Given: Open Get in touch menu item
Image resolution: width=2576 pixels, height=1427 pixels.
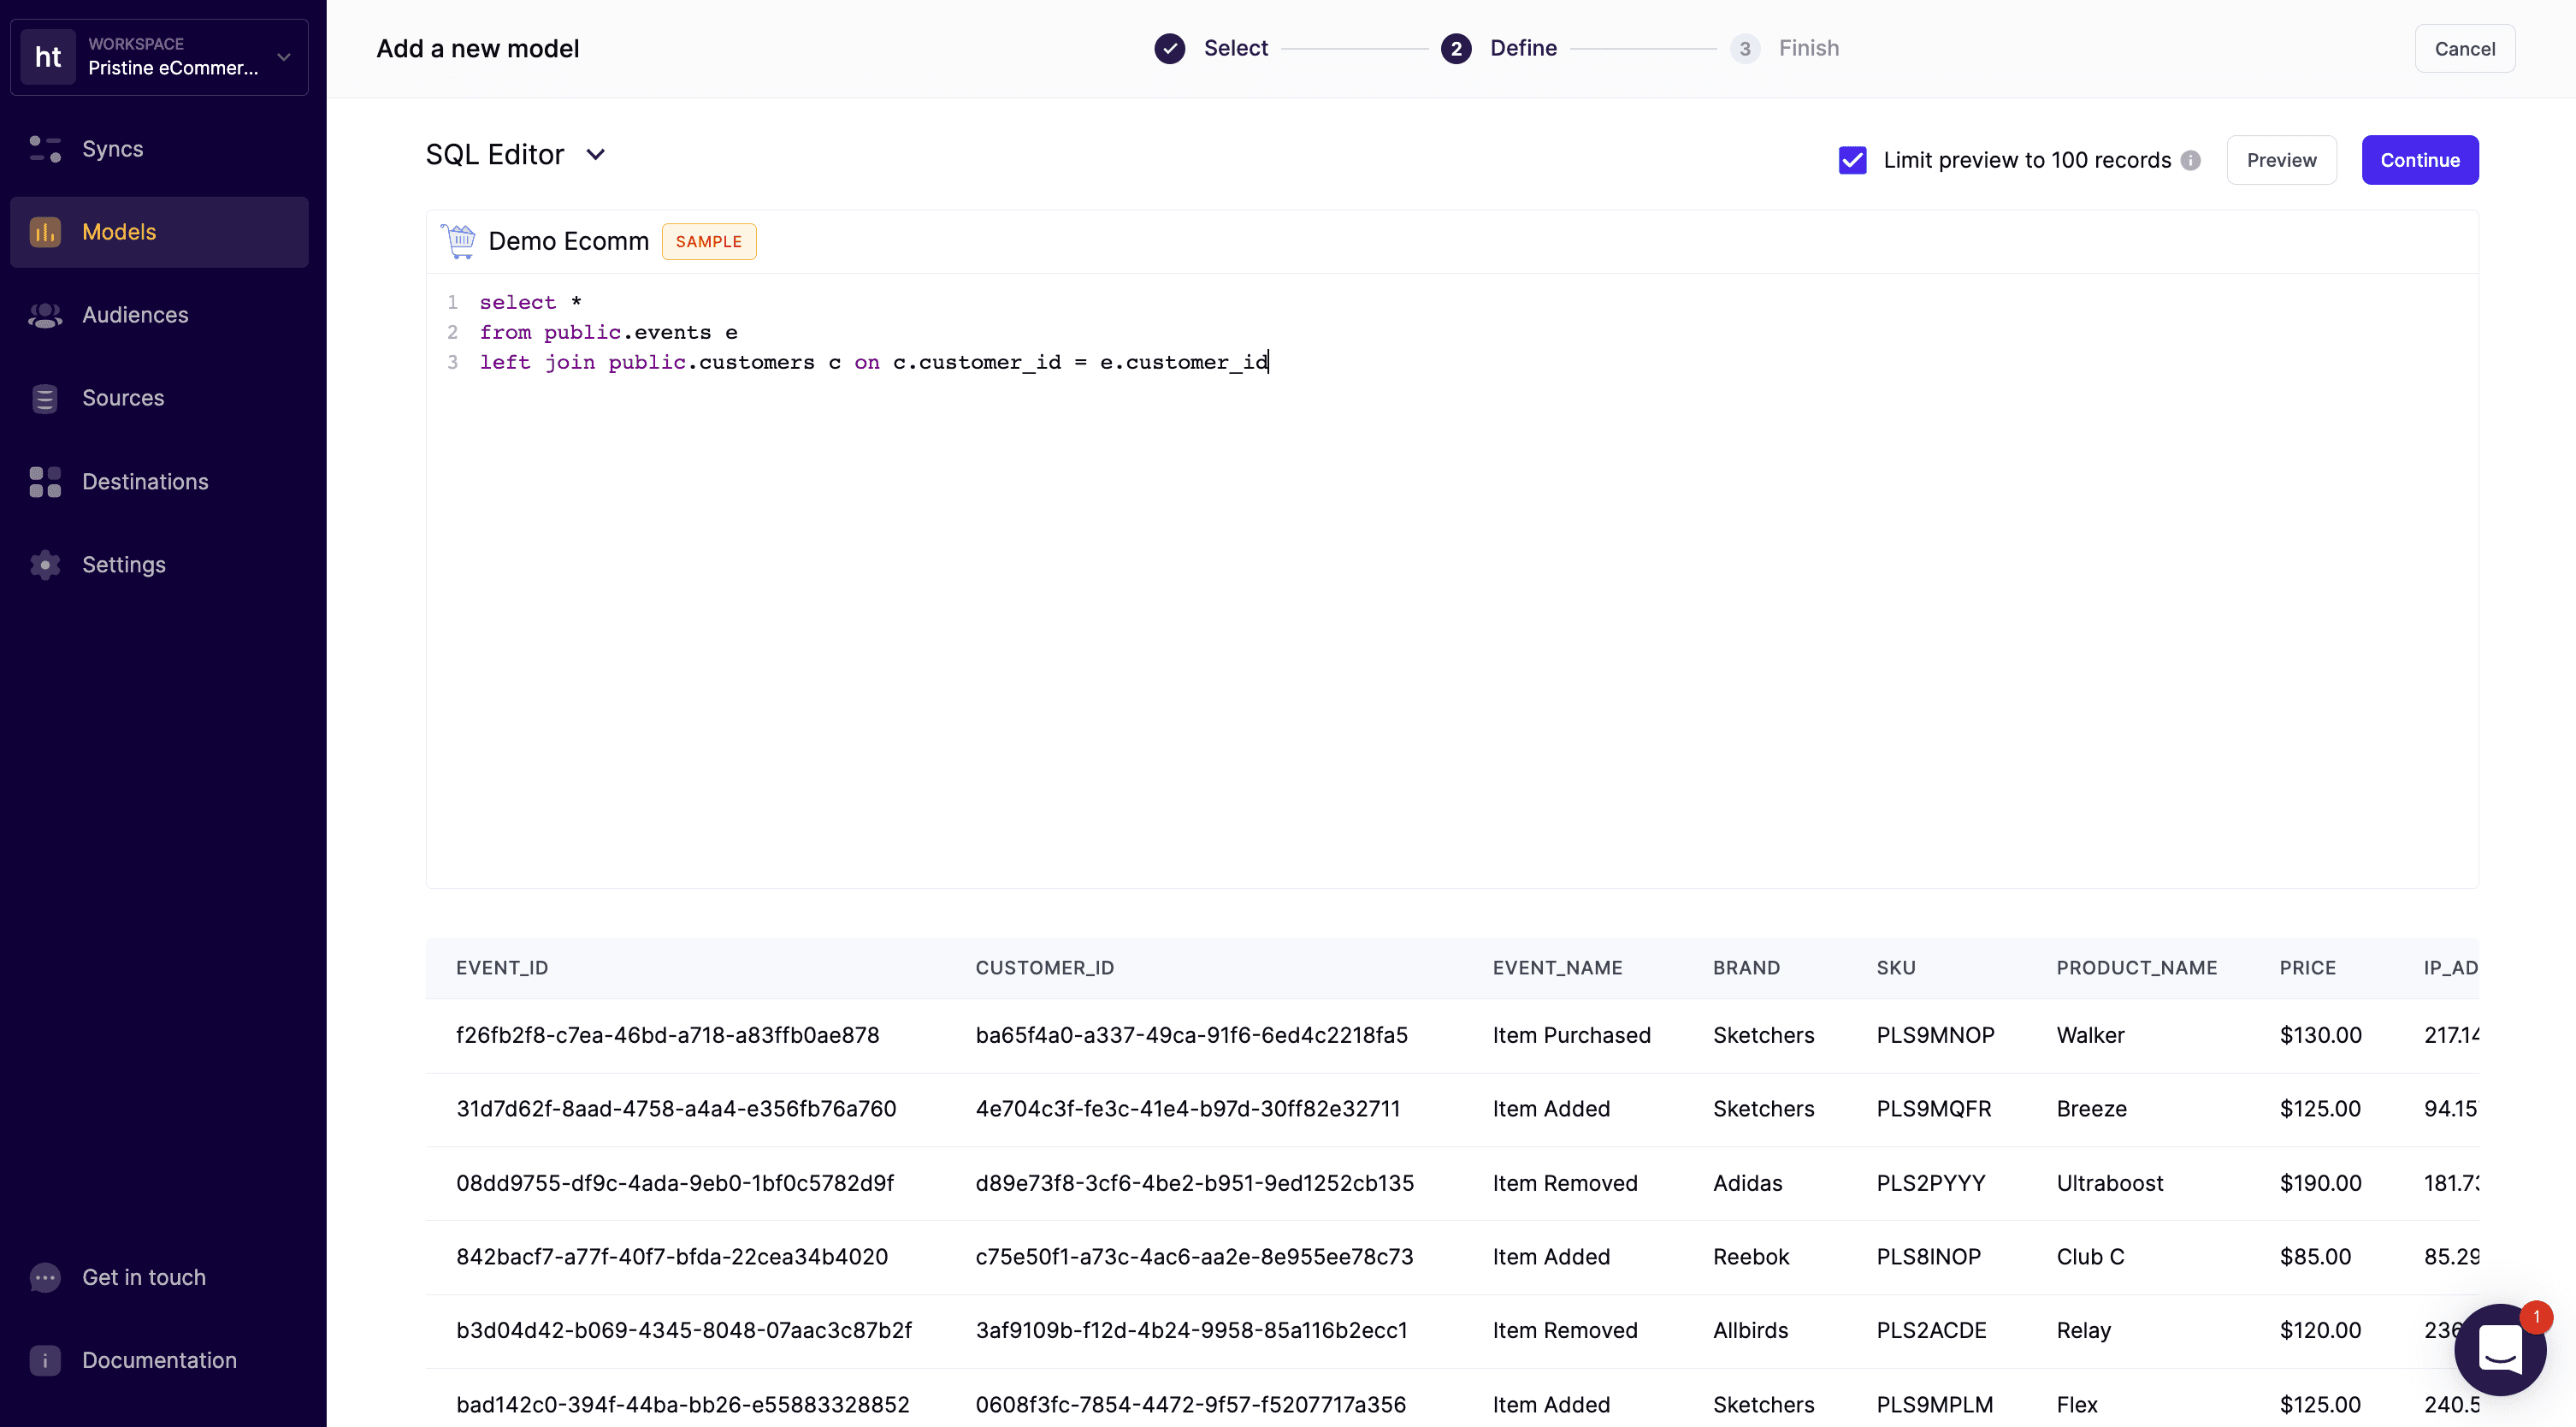Looking at the screenshot, I should tap(143, 1277).
